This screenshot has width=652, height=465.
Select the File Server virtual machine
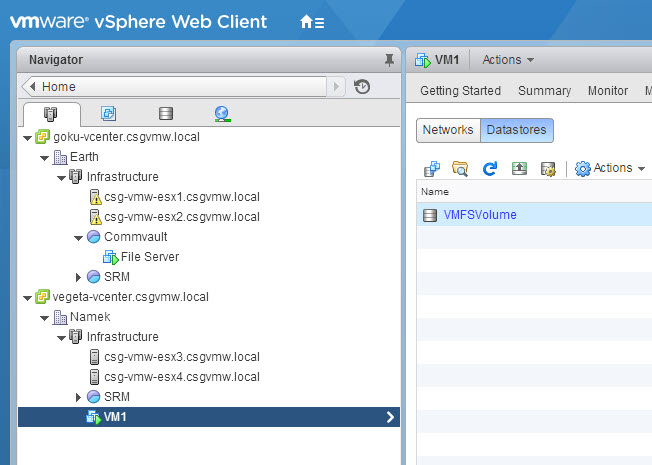point(150,257)
